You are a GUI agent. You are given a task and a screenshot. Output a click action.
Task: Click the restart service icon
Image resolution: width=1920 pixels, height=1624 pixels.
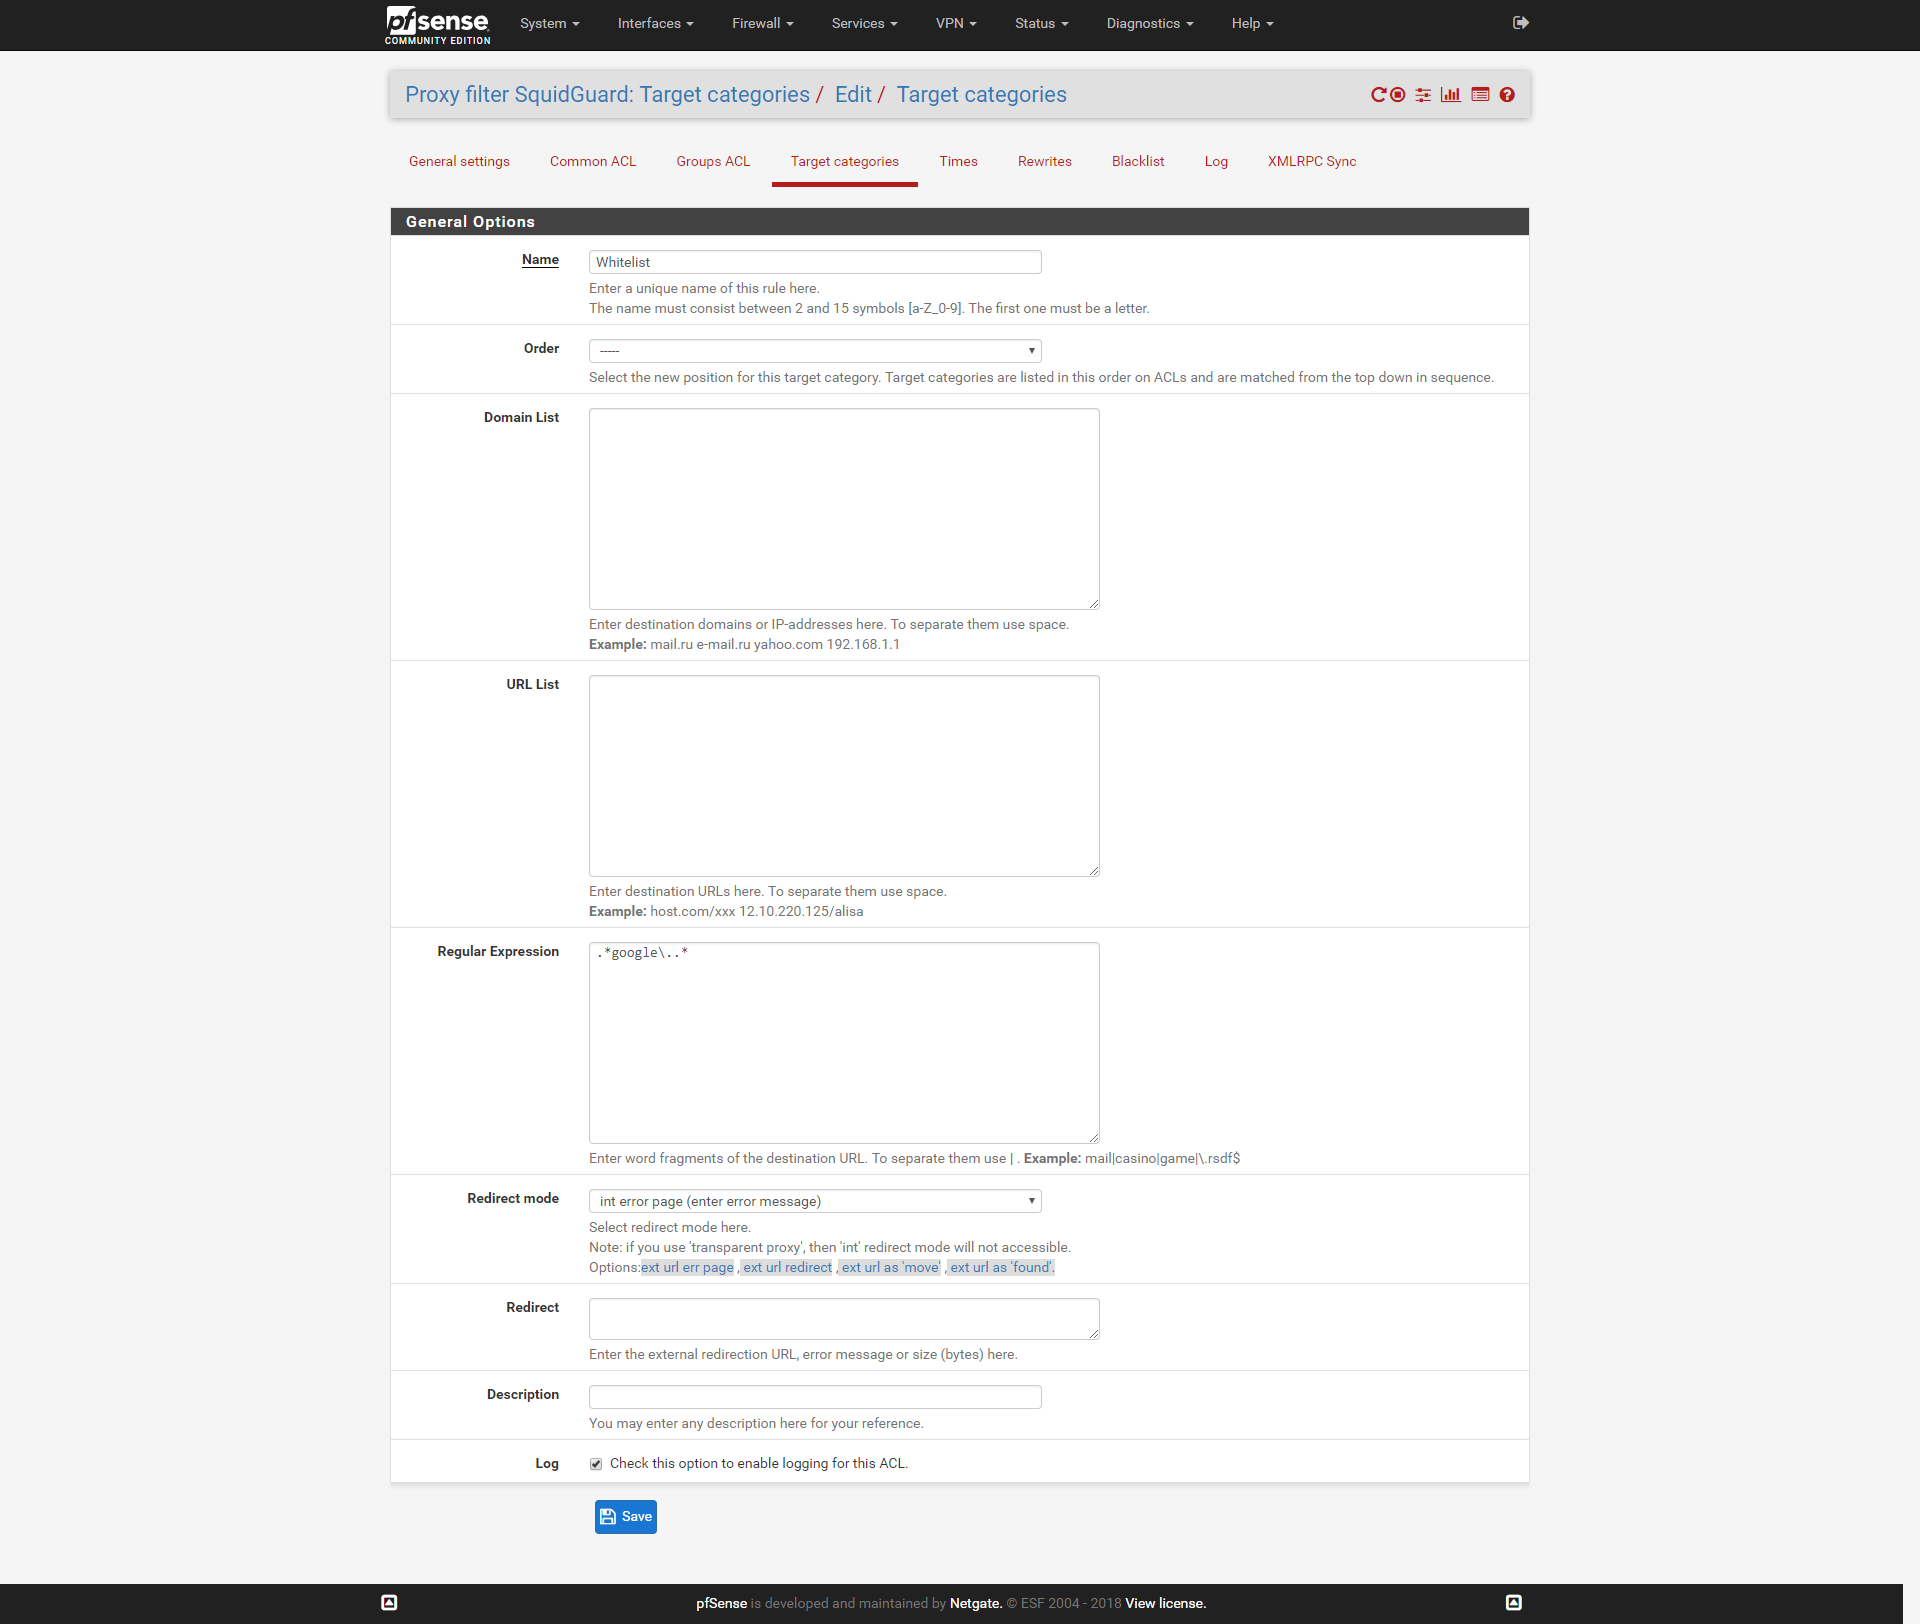(1378, 95)
